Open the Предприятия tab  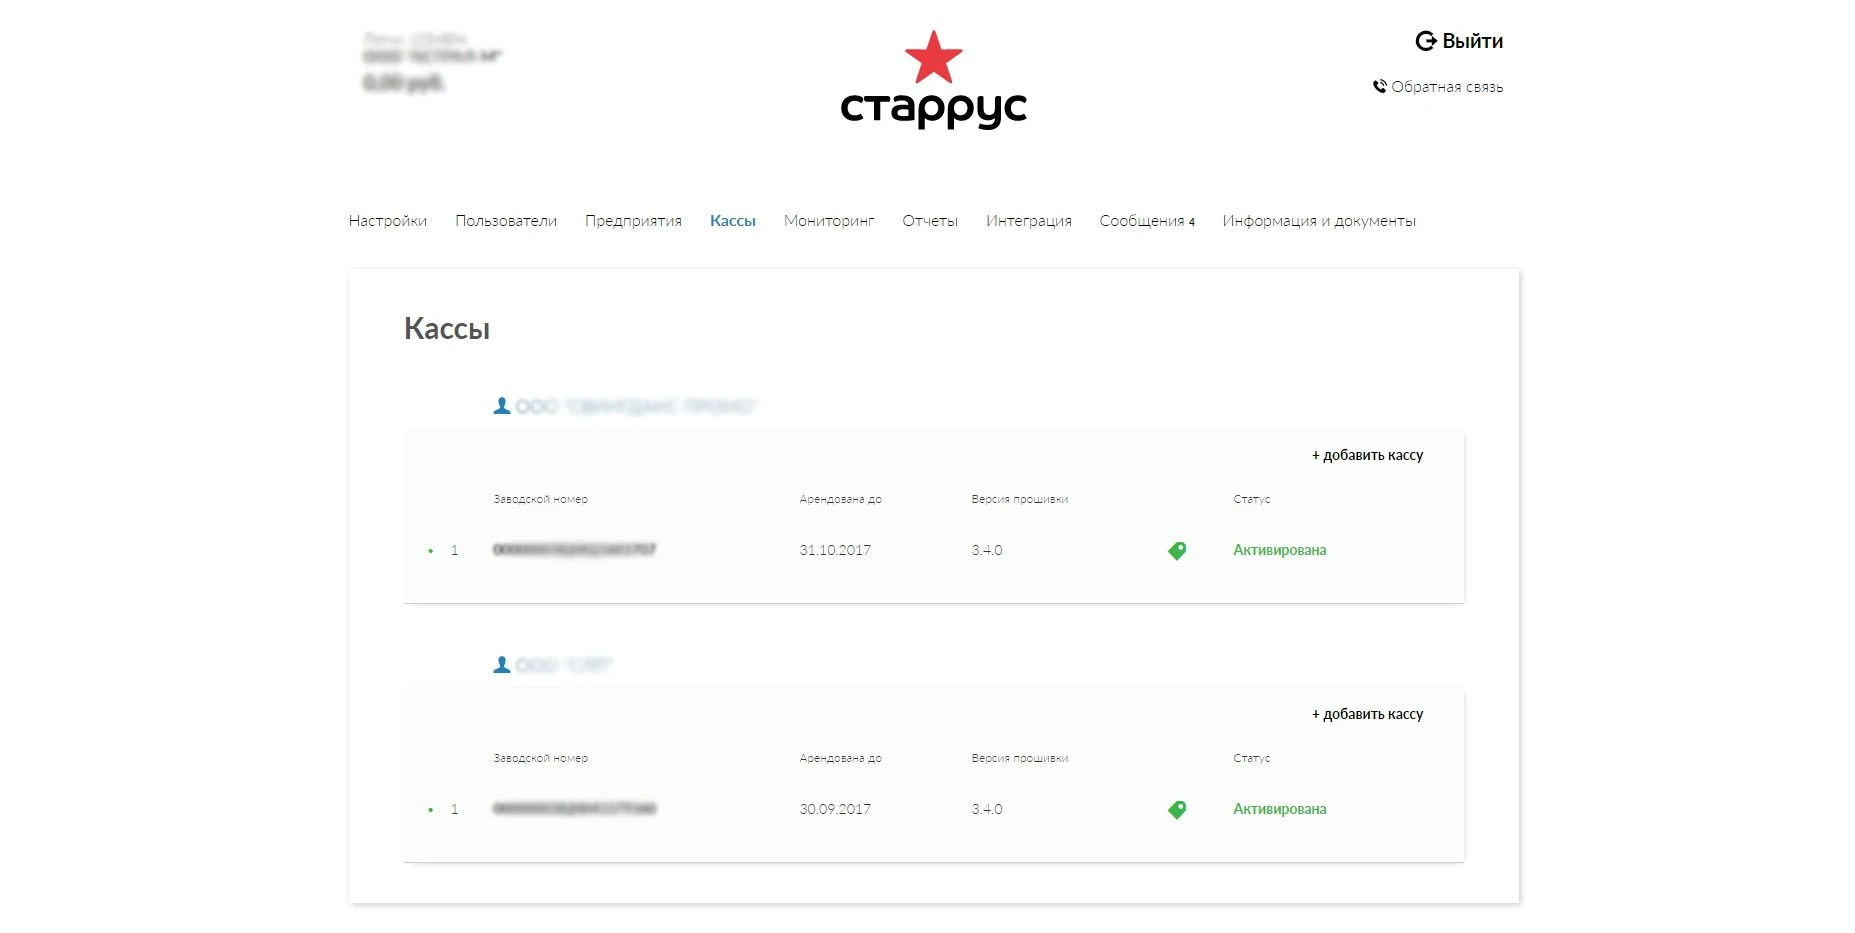tap(633, 221)
